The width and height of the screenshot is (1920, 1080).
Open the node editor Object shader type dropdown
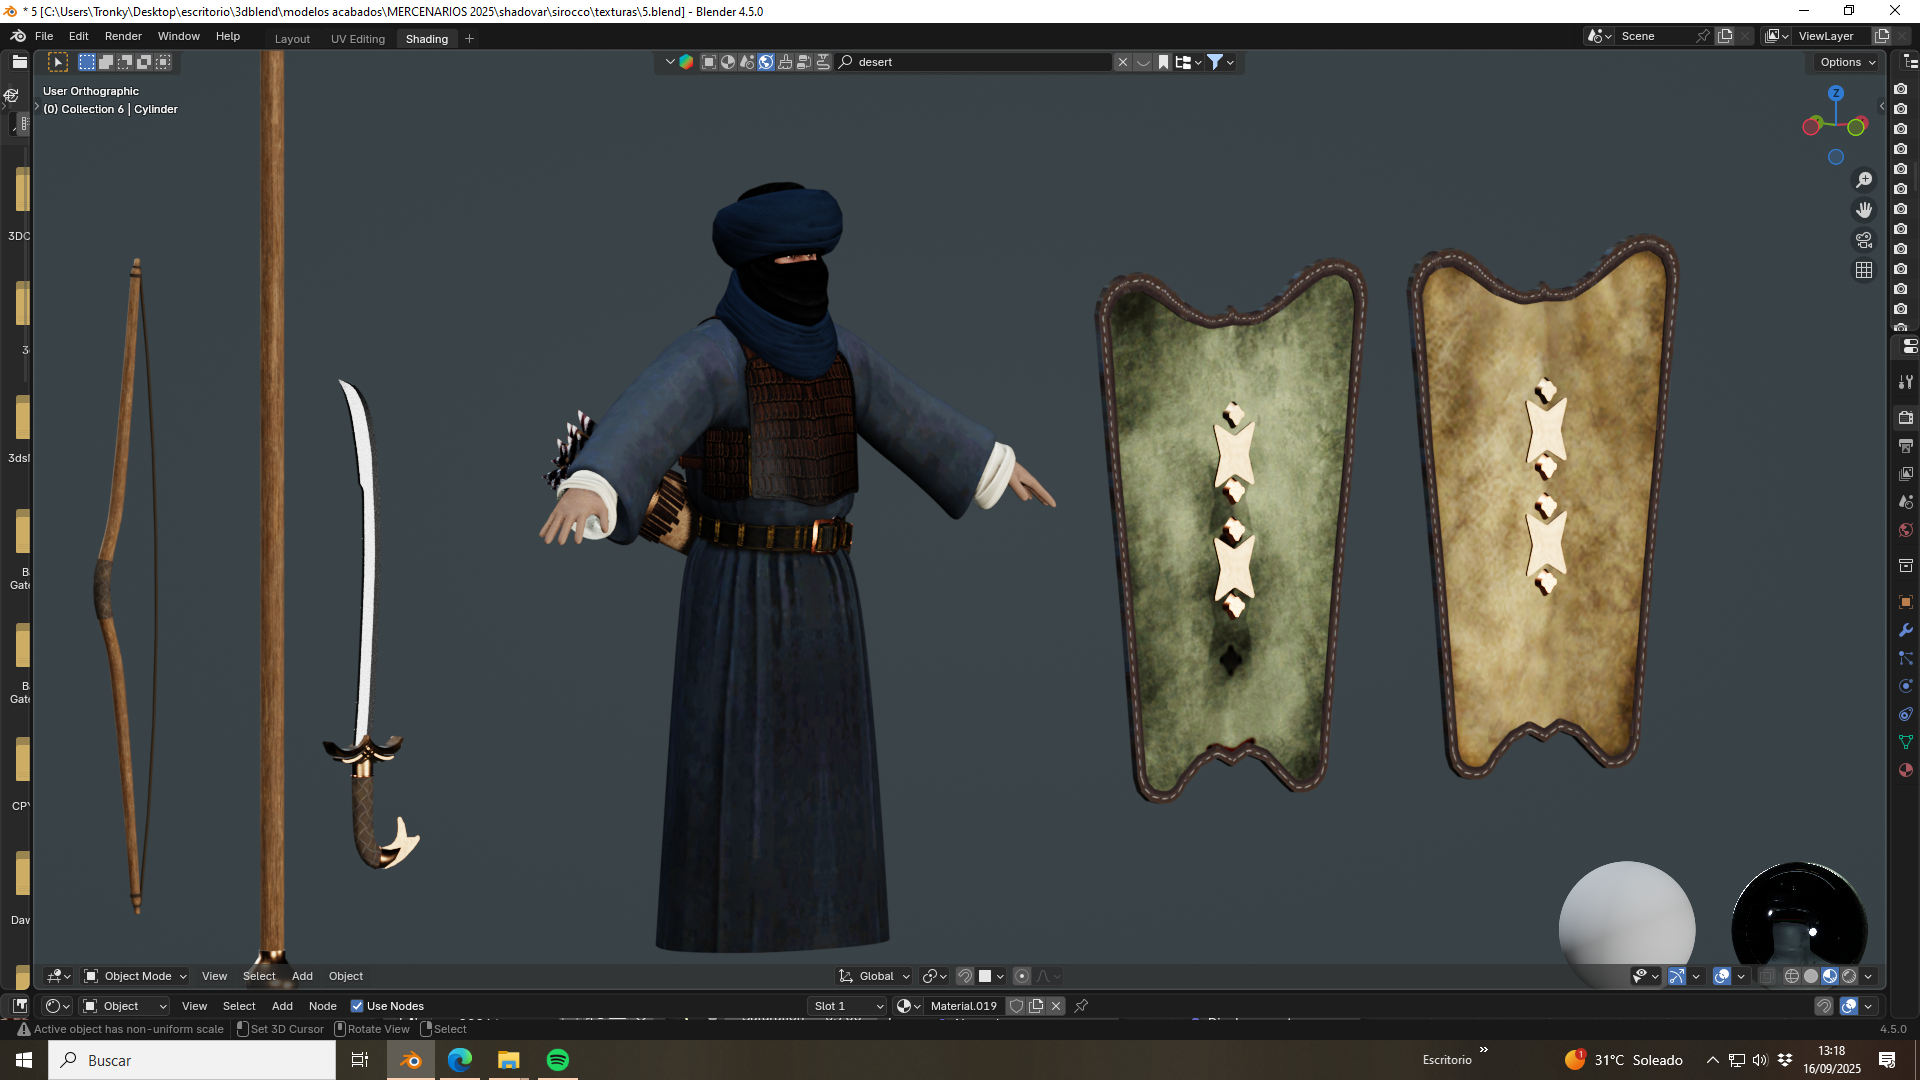click(x=124, y=1006)
